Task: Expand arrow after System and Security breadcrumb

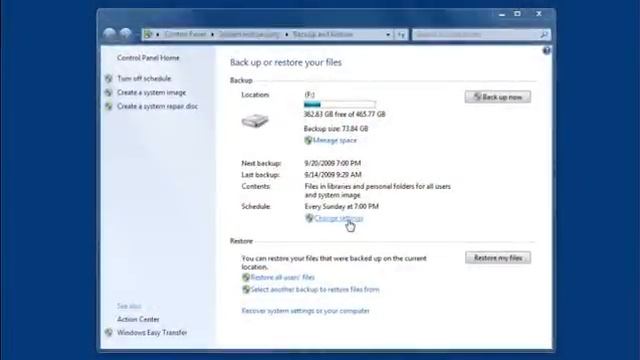Action: 287,35
